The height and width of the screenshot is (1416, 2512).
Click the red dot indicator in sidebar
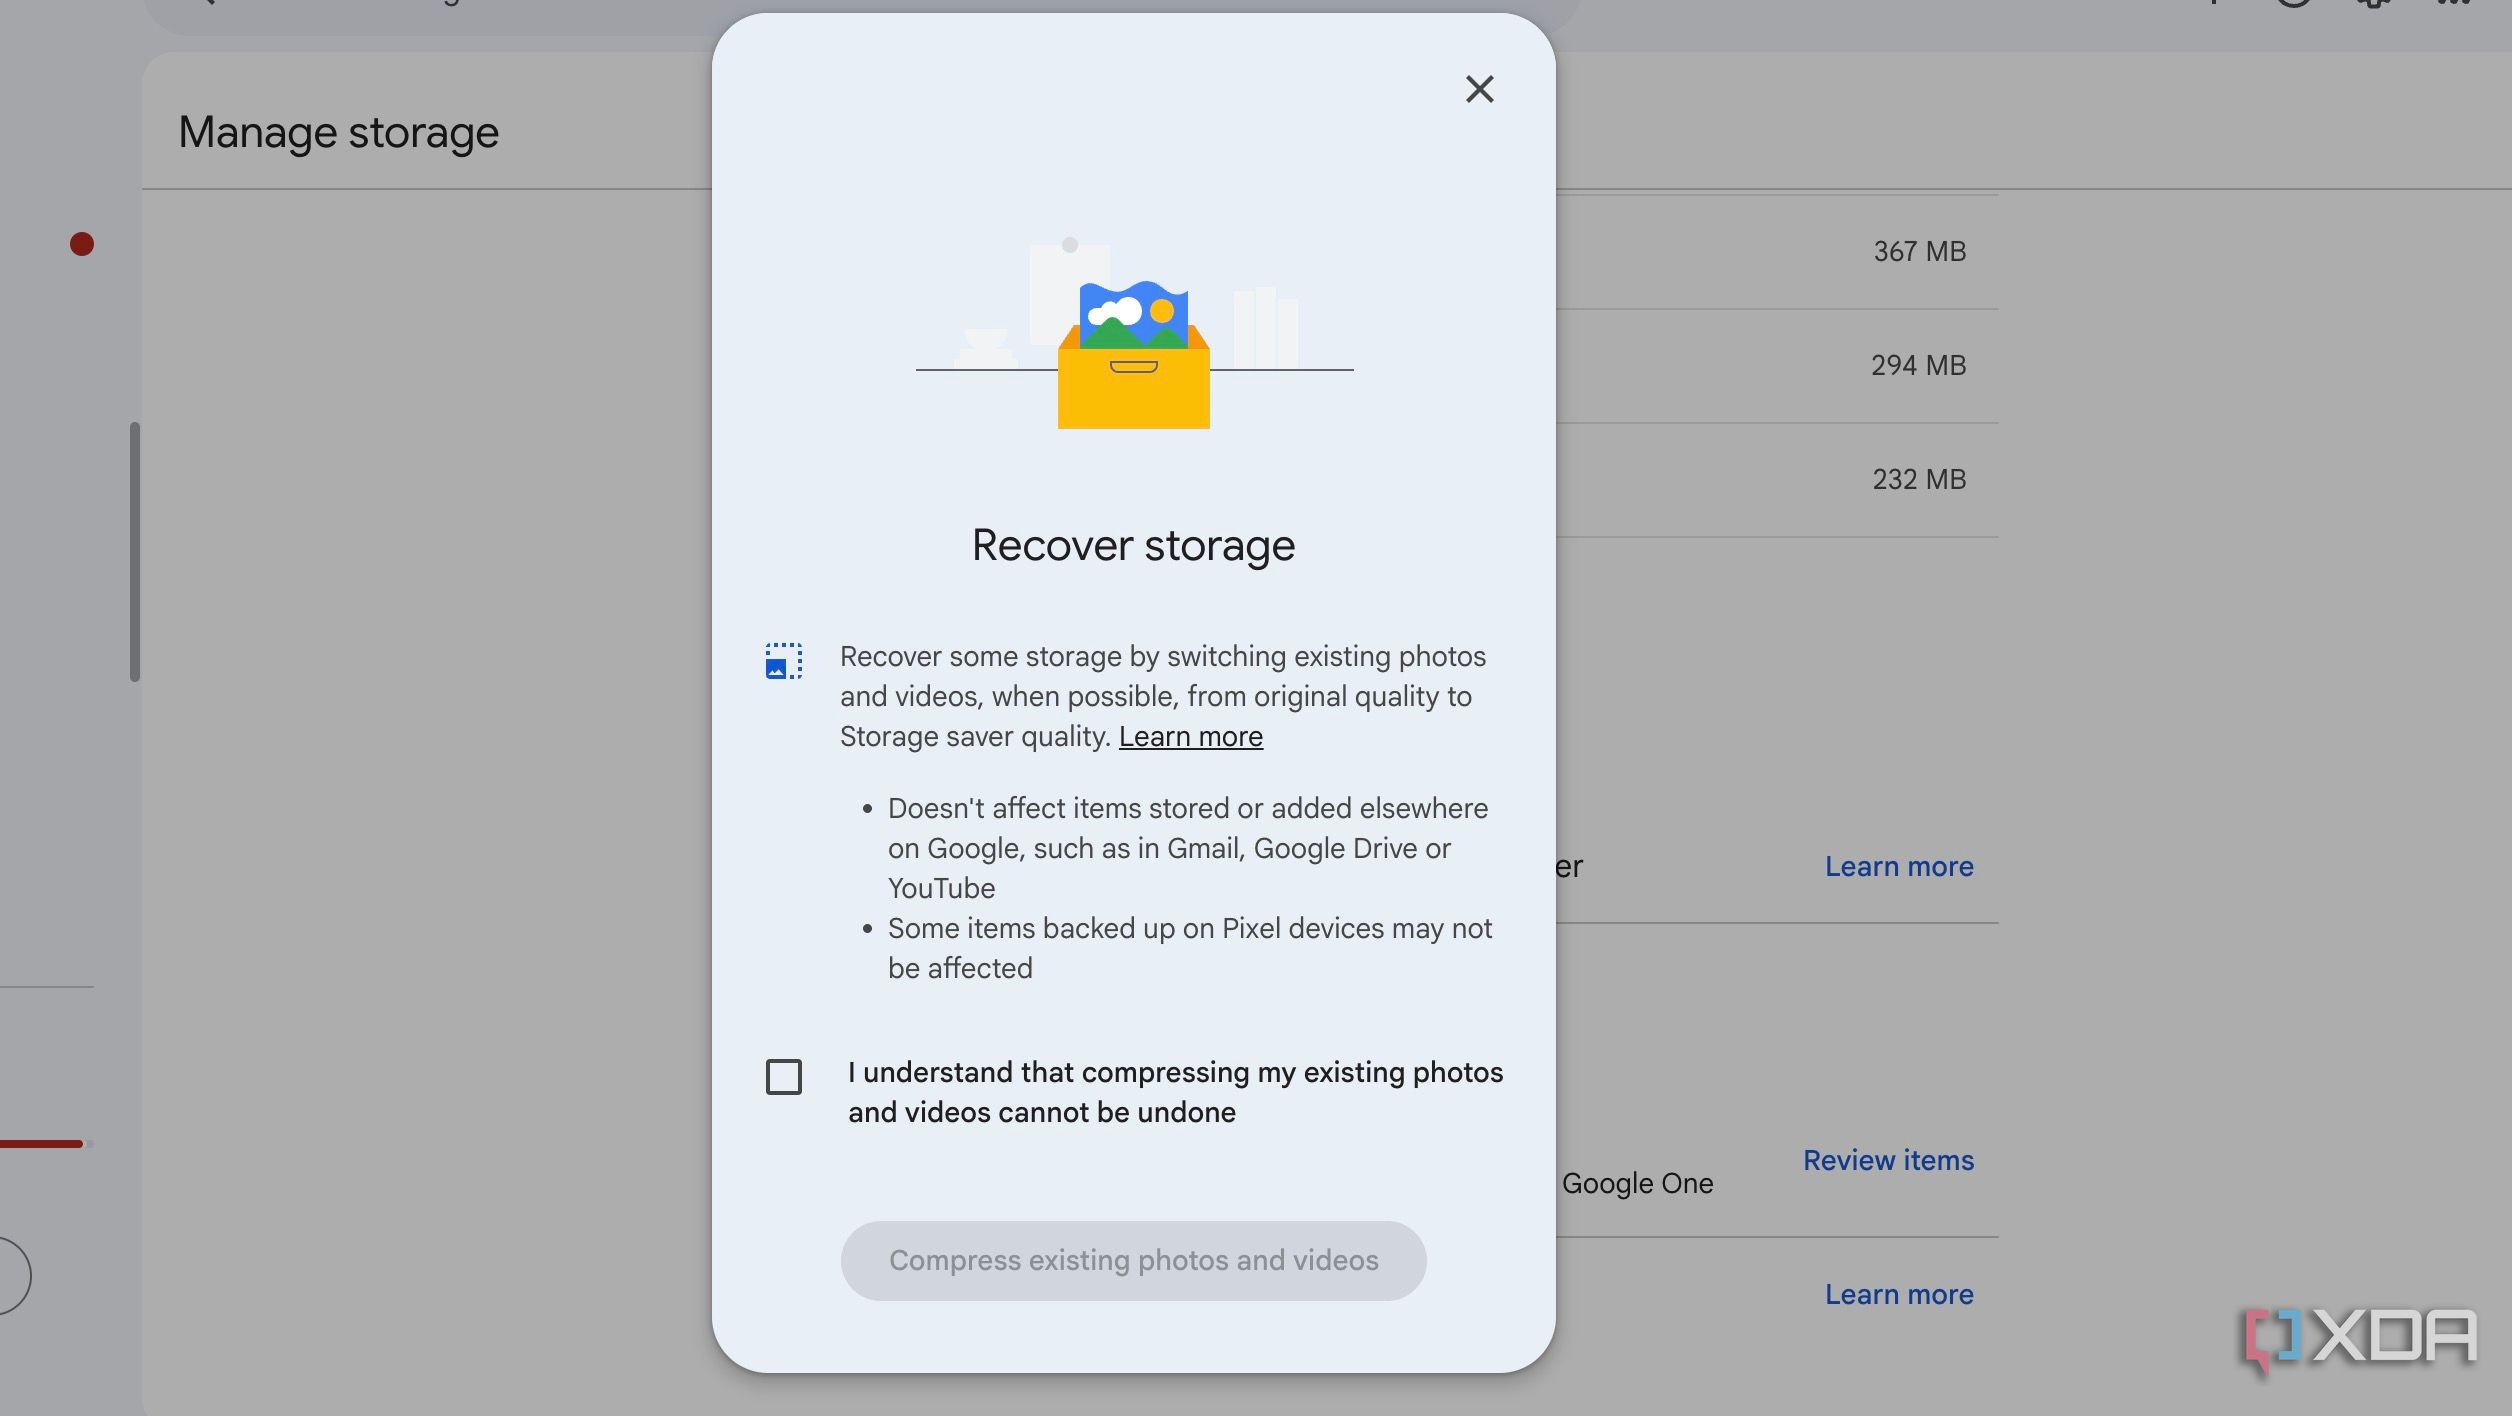(82, 244)
